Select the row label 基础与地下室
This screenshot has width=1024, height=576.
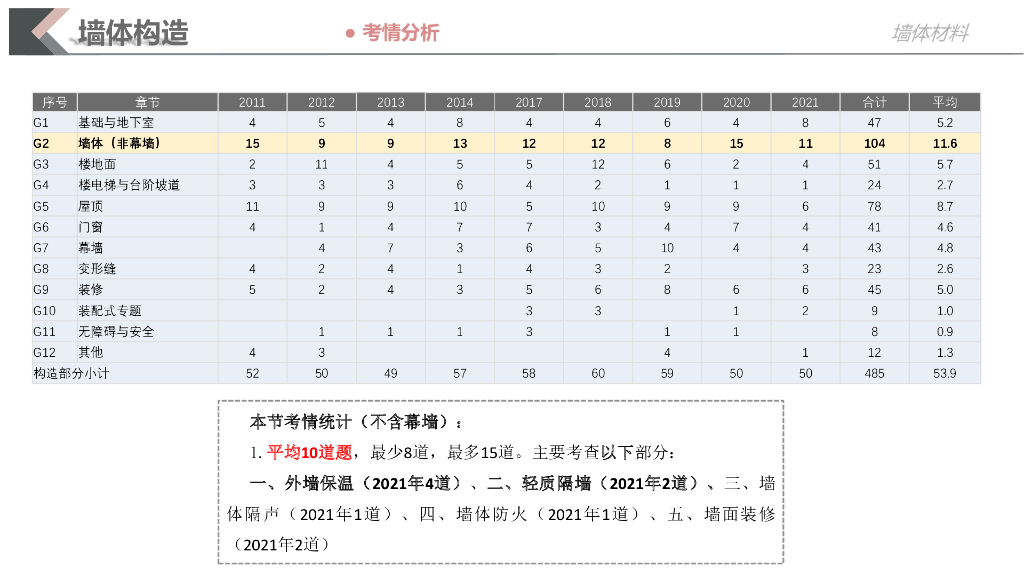point(116,122)
